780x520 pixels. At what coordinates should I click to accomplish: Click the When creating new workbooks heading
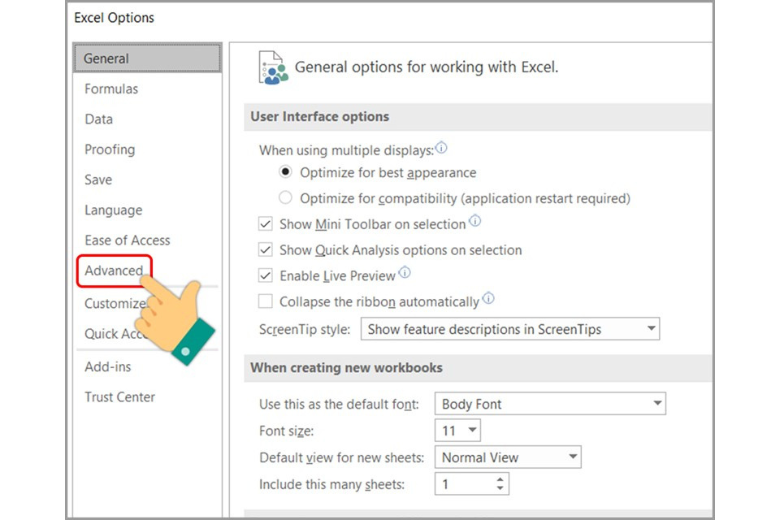pos(346,368)
